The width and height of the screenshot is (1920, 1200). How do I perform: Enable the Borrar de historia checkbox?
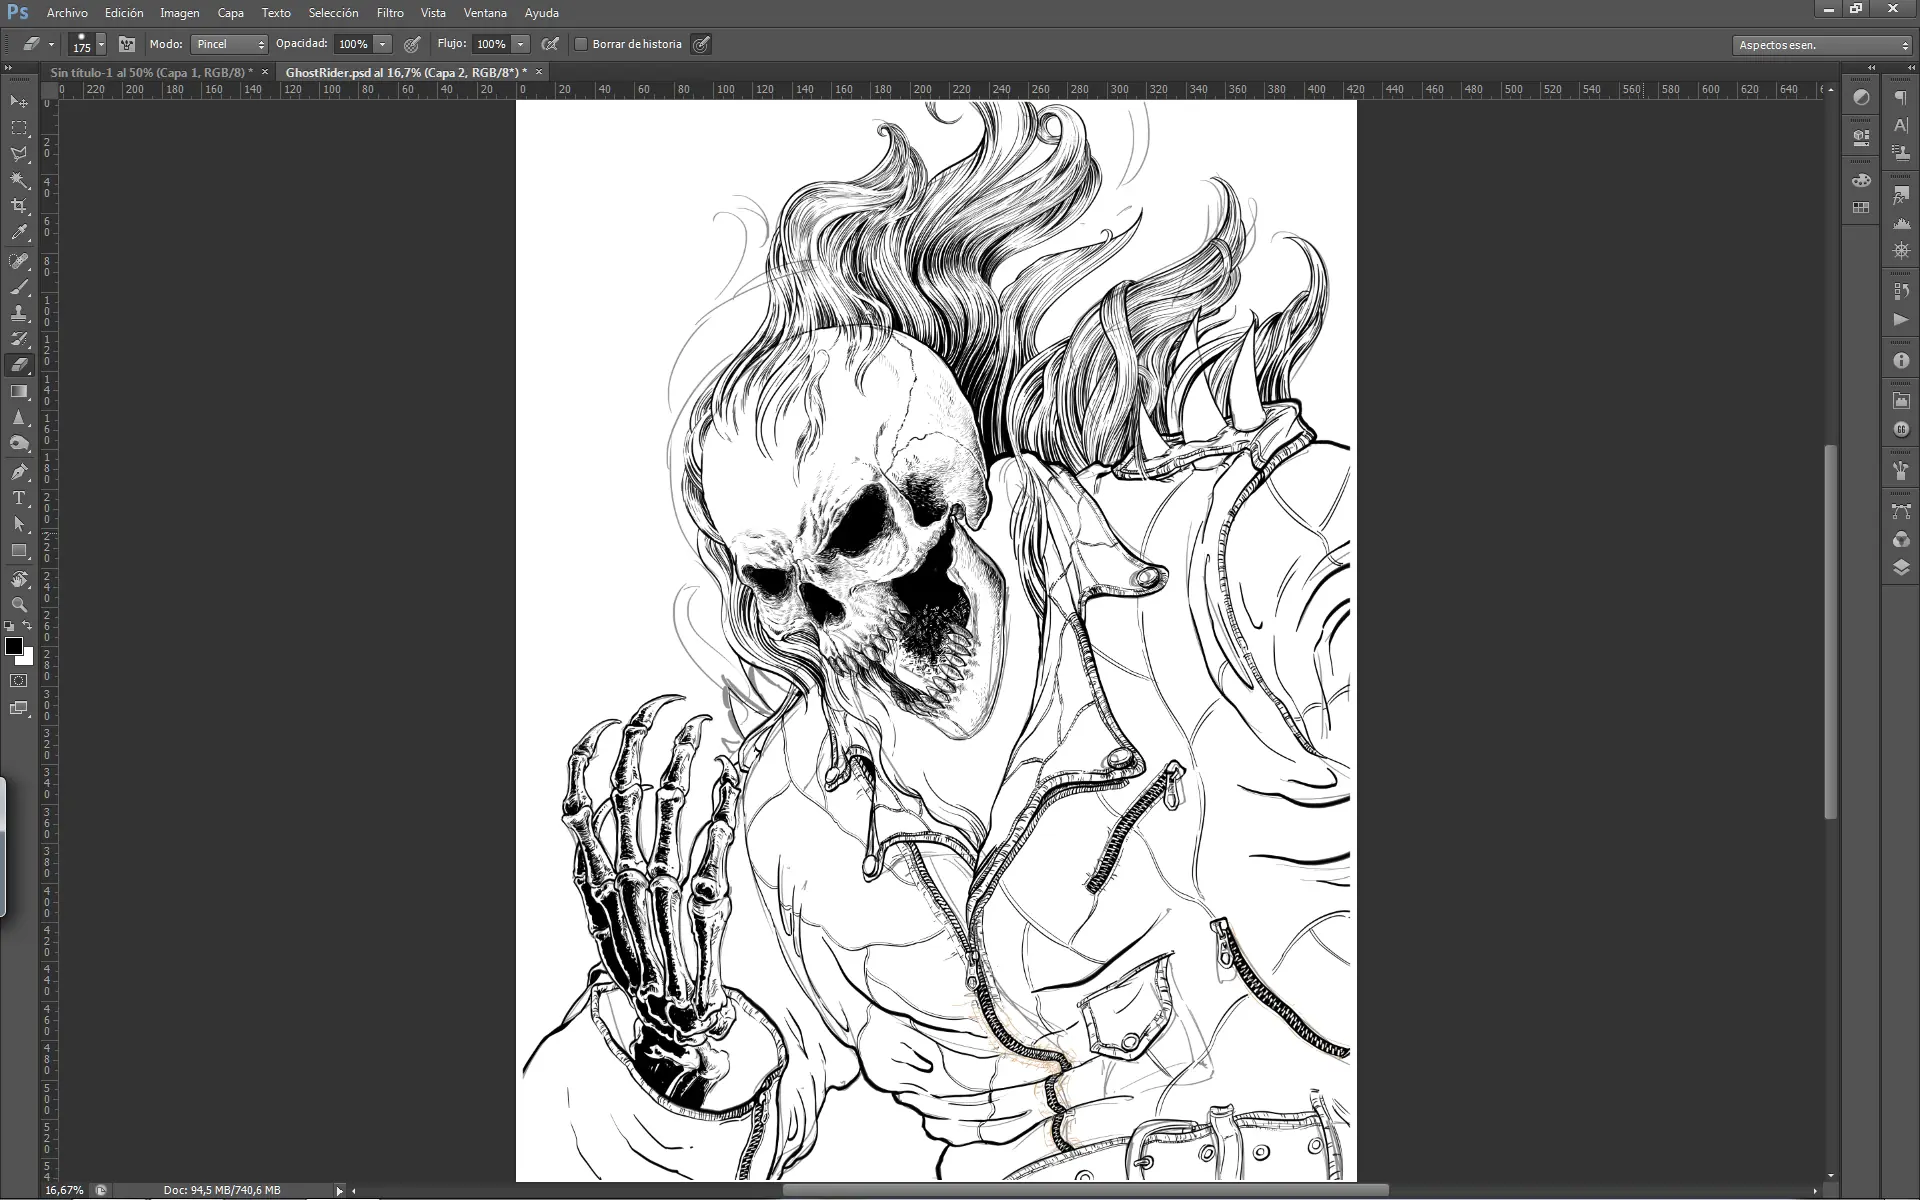click(581, 44)
